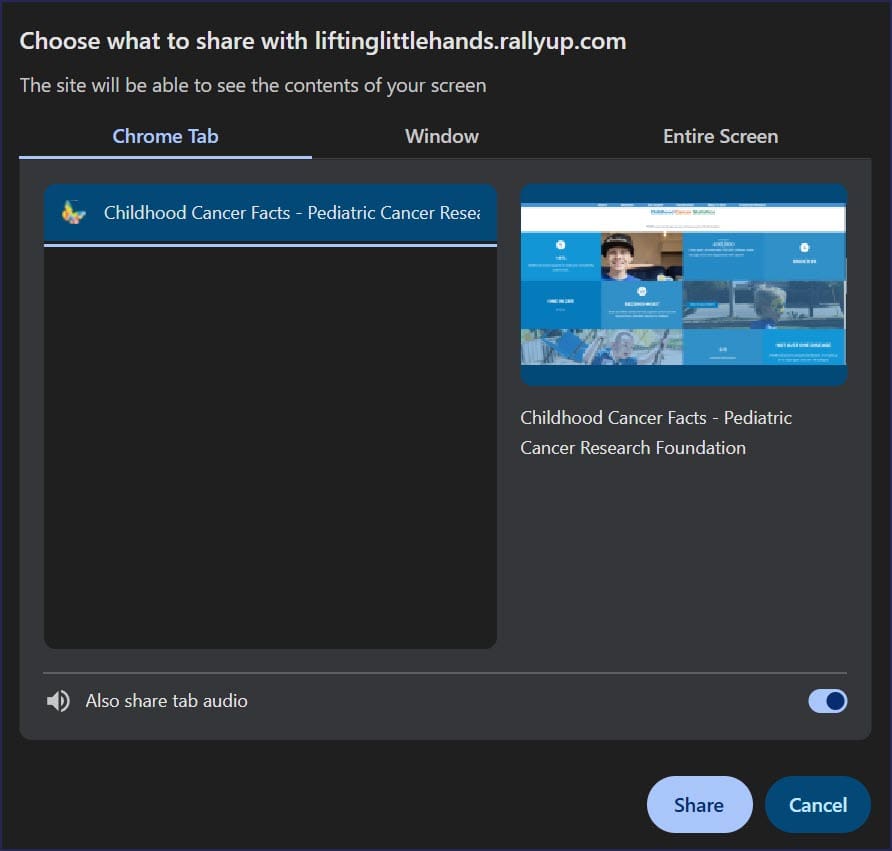Click the blond child photo in preview
This screenshot has height=851, width=892.
[x=768, y=303]
